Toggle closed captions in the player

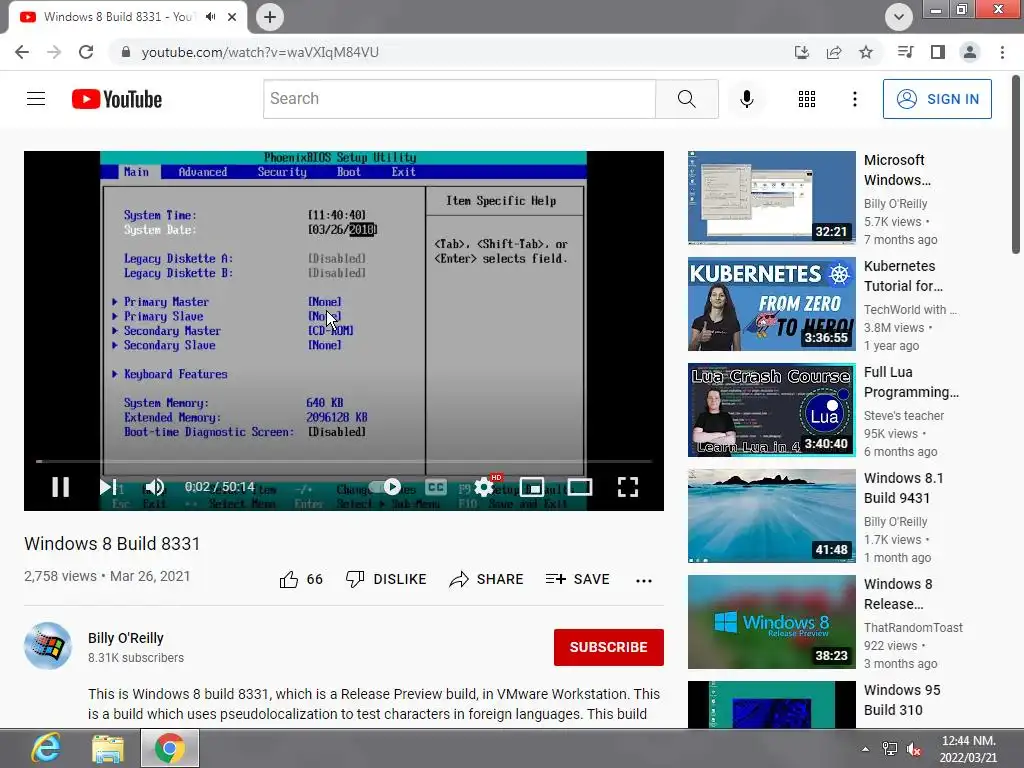point(436,487)
